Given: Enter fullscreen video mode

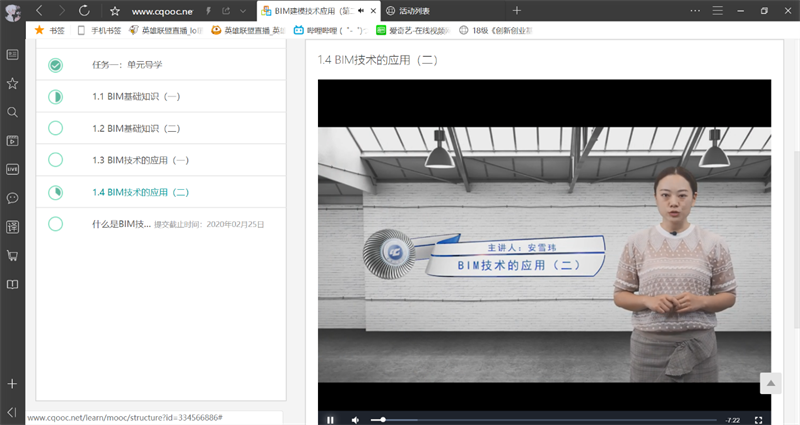Looking at the screenshot, I should [x=759, y=419].
